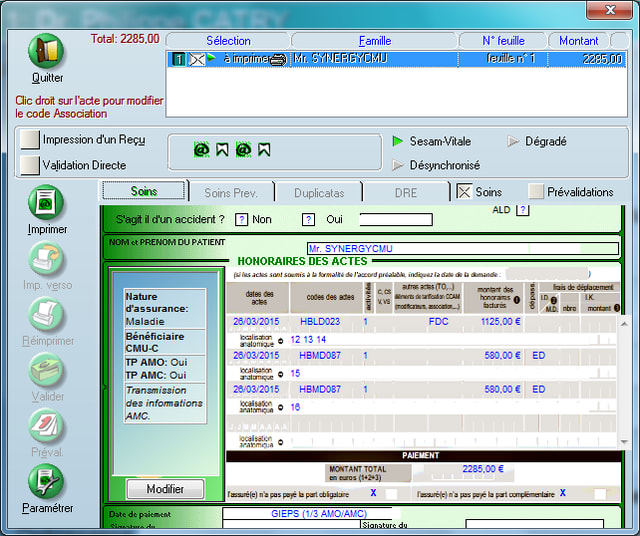This screenshot has width=640, height=536.
Task: Click the printer icon next to 'à imprimer'
Action: pyautogui.click(x=278, y=60)
